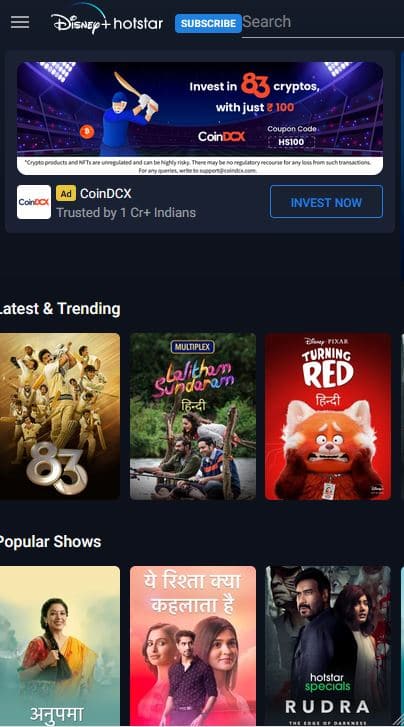Image resolution: width=404 pixels, height=727 pixels.
Task: Open the Lalitham Sundaram movie poster
Action: 192,416
